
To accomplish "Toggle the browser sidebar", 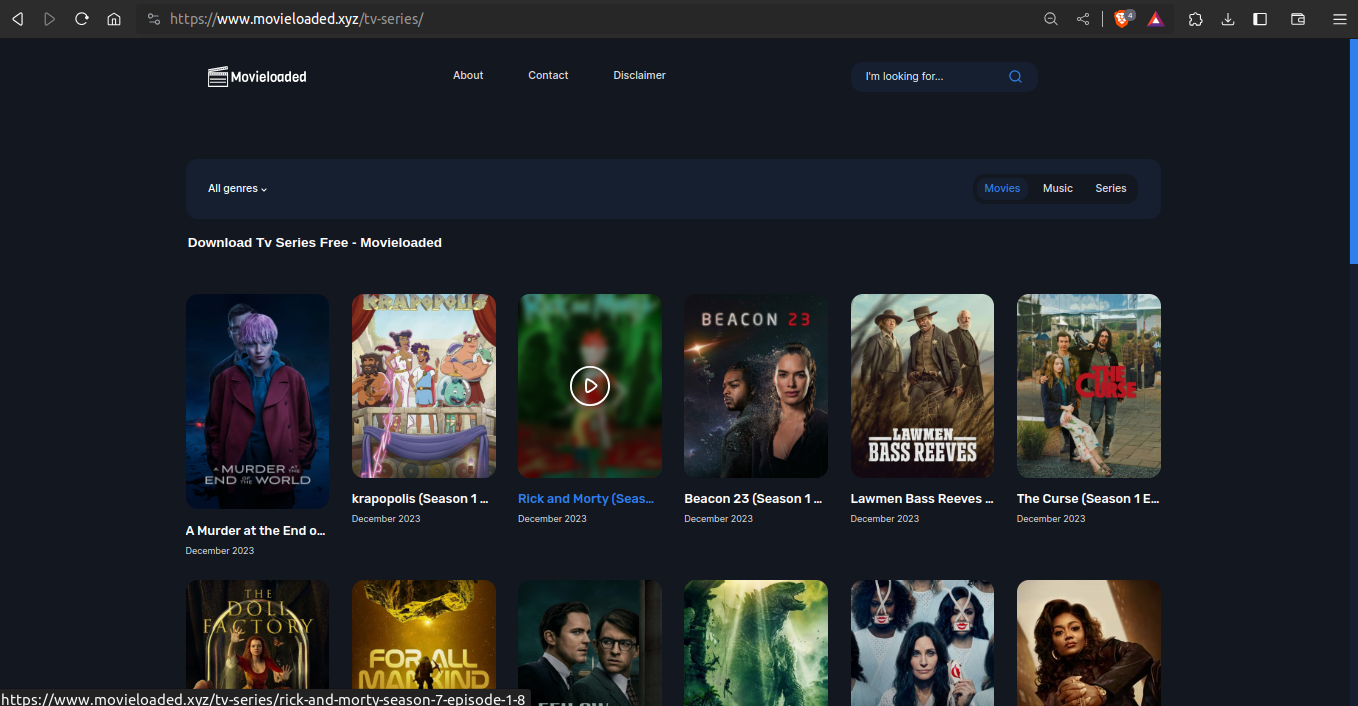I will (x=1260, y=18).
